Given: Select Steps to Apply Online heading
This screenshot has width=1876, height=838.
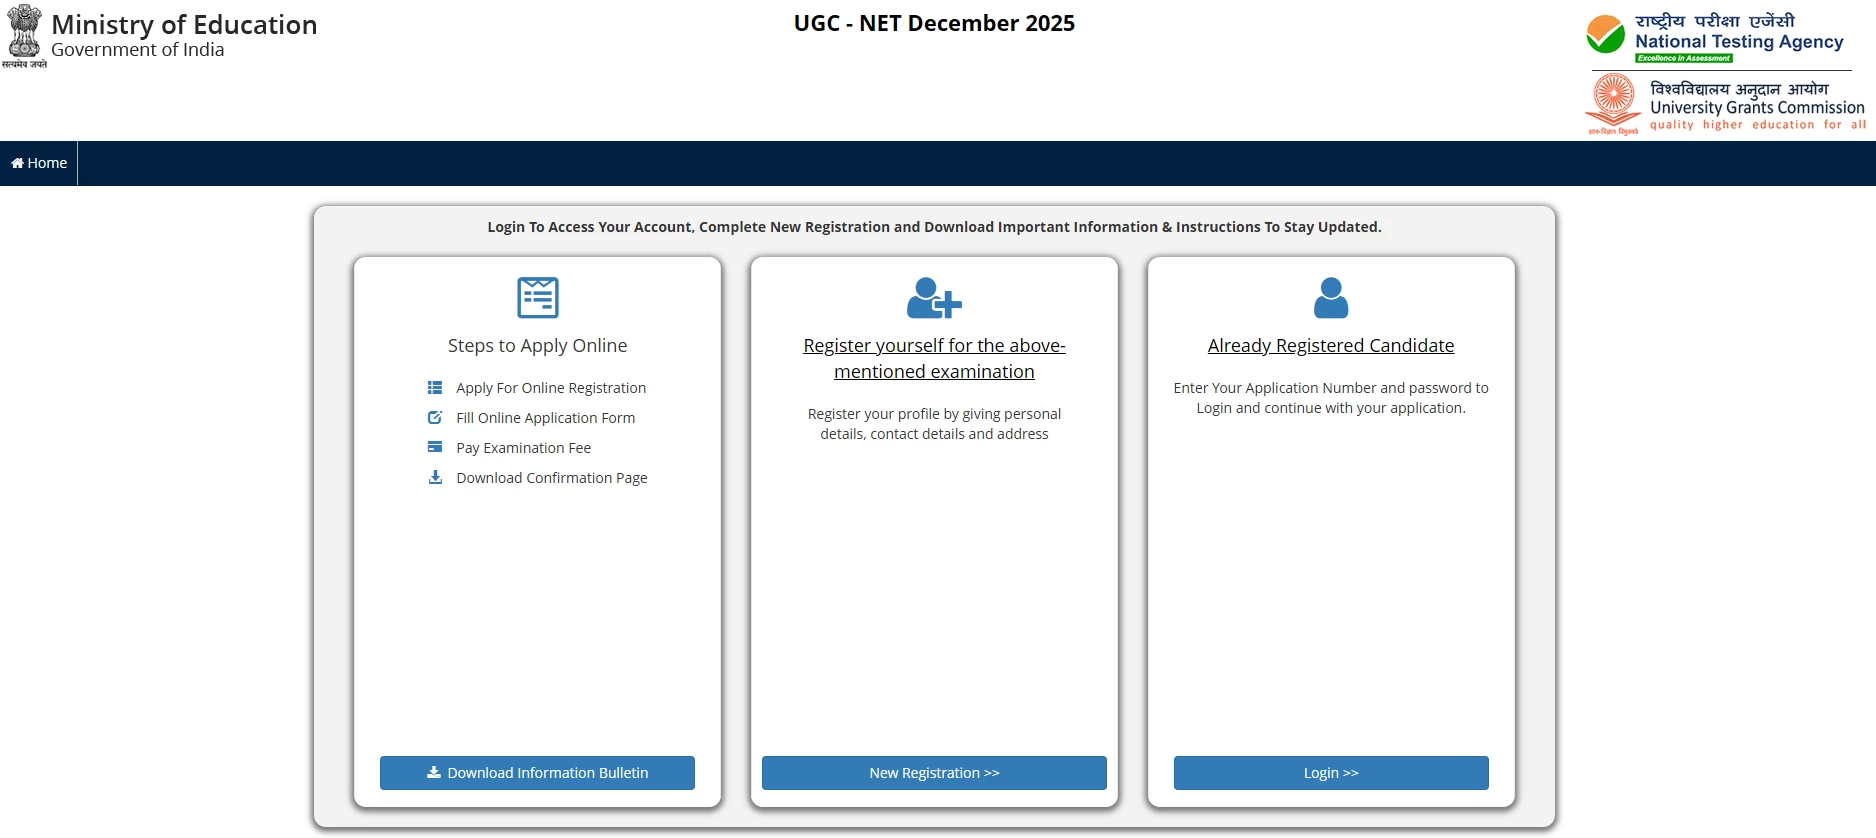Looking at the screenshot, I should point(538,345).
